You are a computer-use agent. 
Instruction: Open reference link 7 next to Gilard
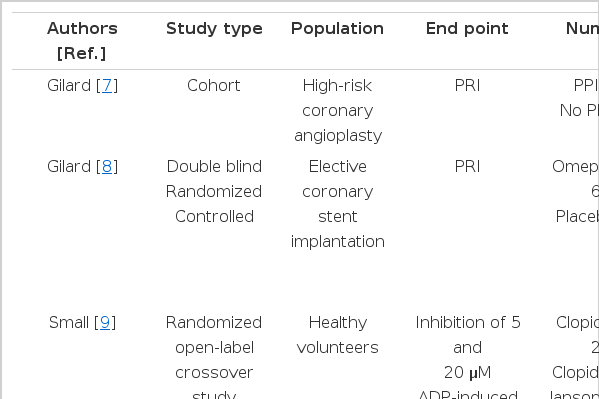pos(107,86)
